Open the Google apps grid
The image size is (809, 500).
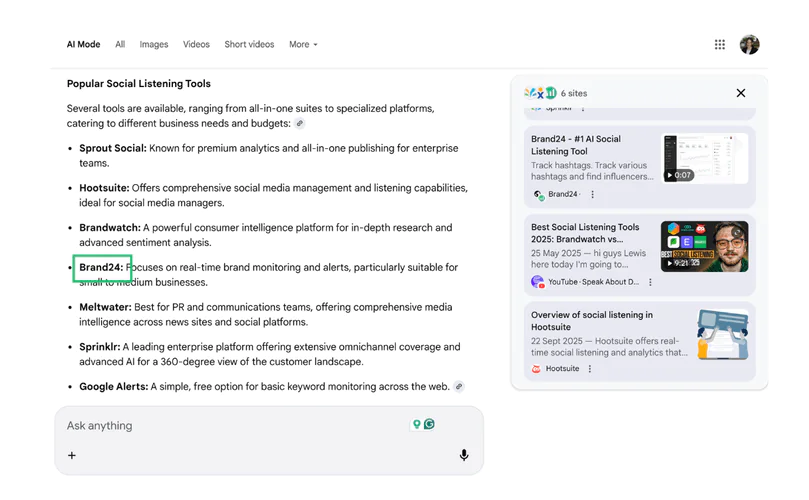[719, 45]
